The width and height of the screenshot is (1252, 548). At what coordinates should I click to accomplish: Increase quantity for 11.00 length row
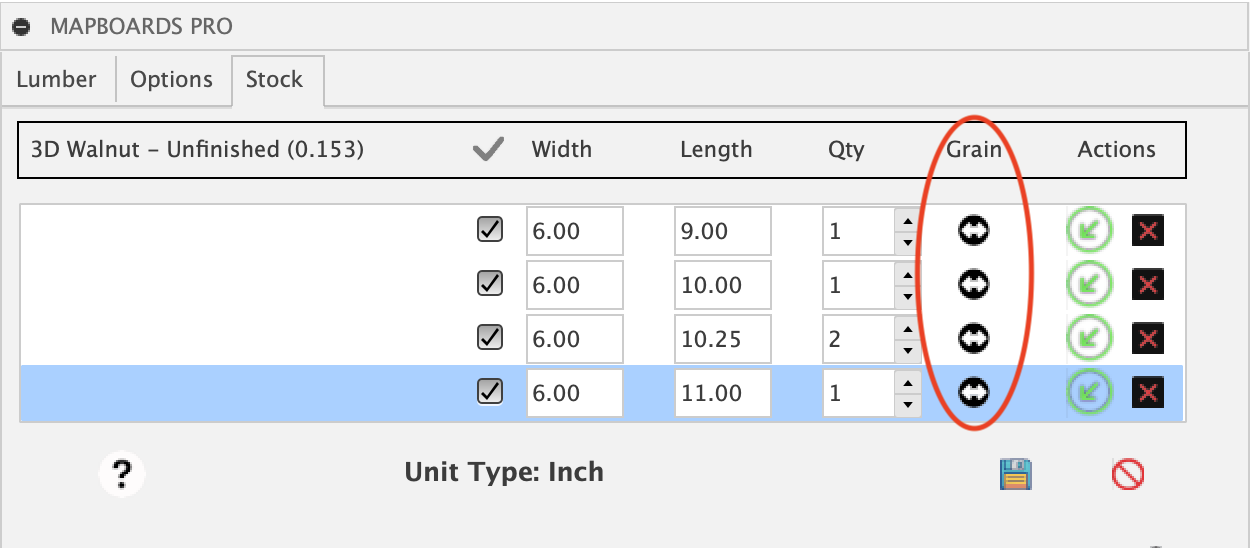pyautogui.click(x=907, y=383)
